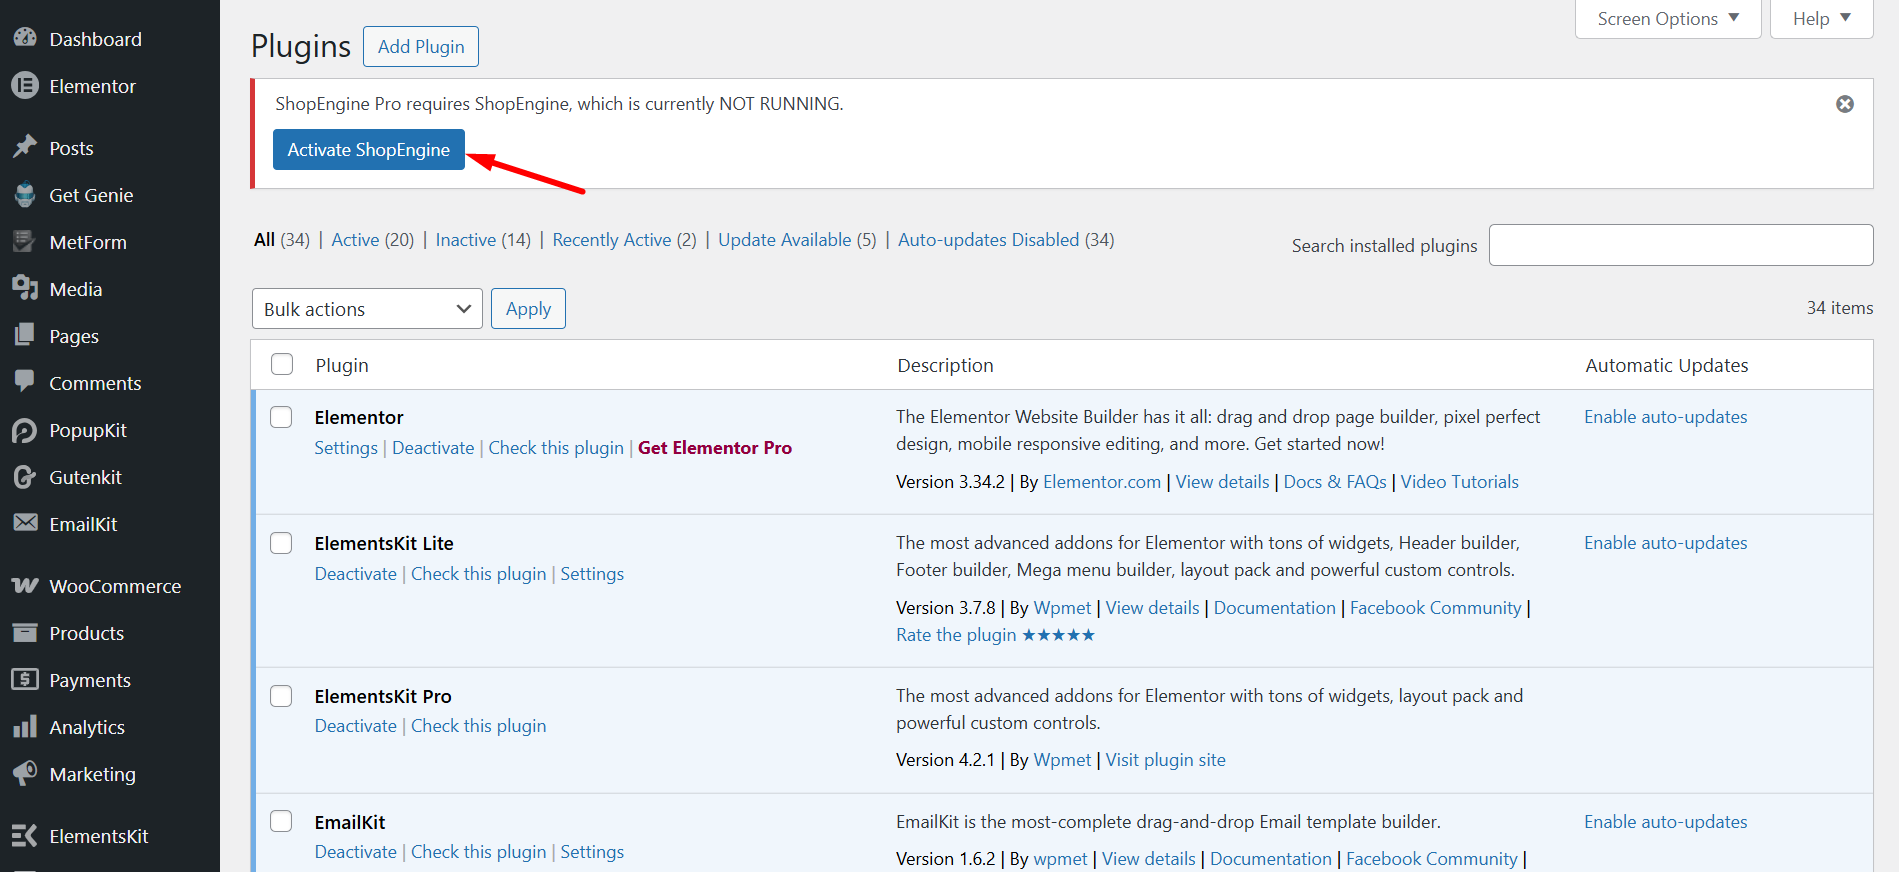Check the EmailKit plugin checkbox
The height and width of the screenshot is (872, 1899).
point(281,821)
